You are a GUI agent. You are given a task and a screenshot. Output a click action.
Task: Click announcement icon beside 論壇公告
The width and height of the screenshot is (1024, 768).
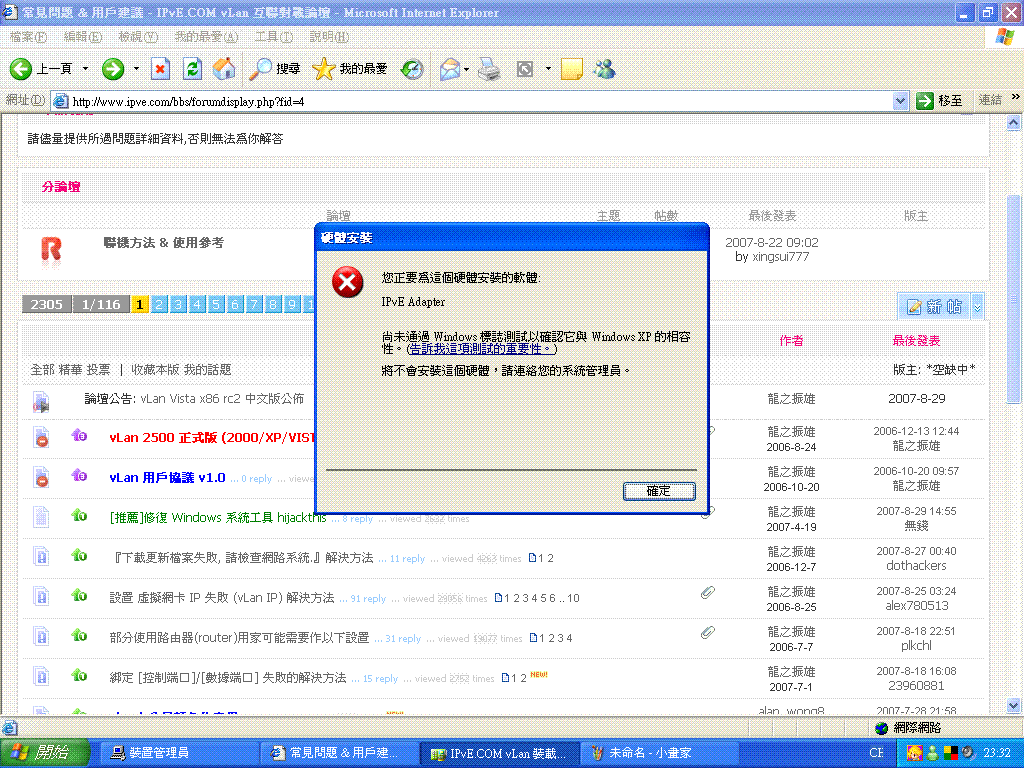pos(40,401)
